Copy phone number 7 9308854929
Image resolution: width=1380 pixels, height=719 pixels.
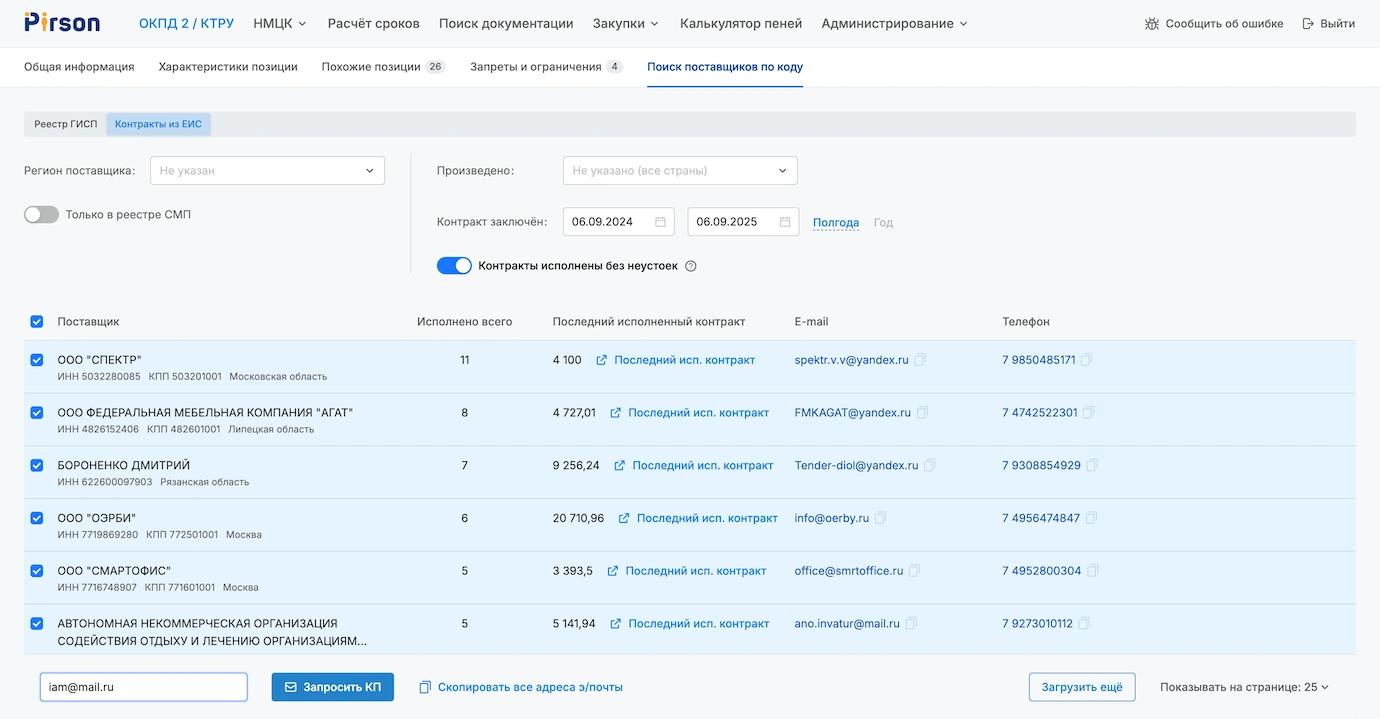(1092, 466)
